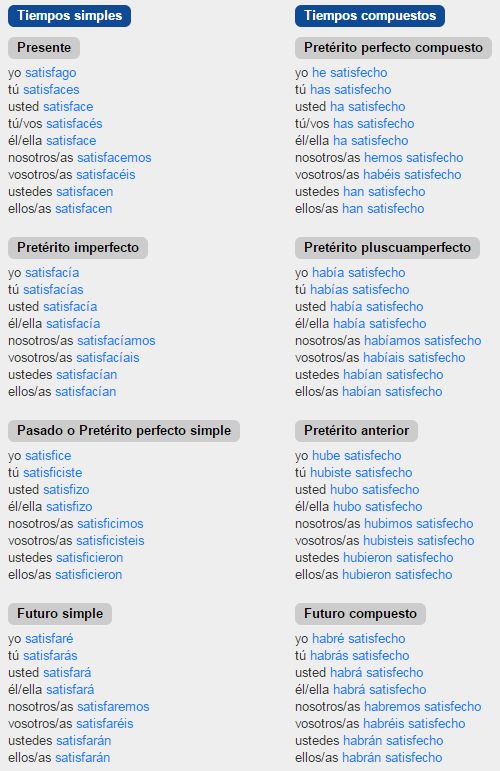Select Pasado o Pretérito perfecto simple heading
This screenshot has height=771, width=500.
(x=124, y=431)
